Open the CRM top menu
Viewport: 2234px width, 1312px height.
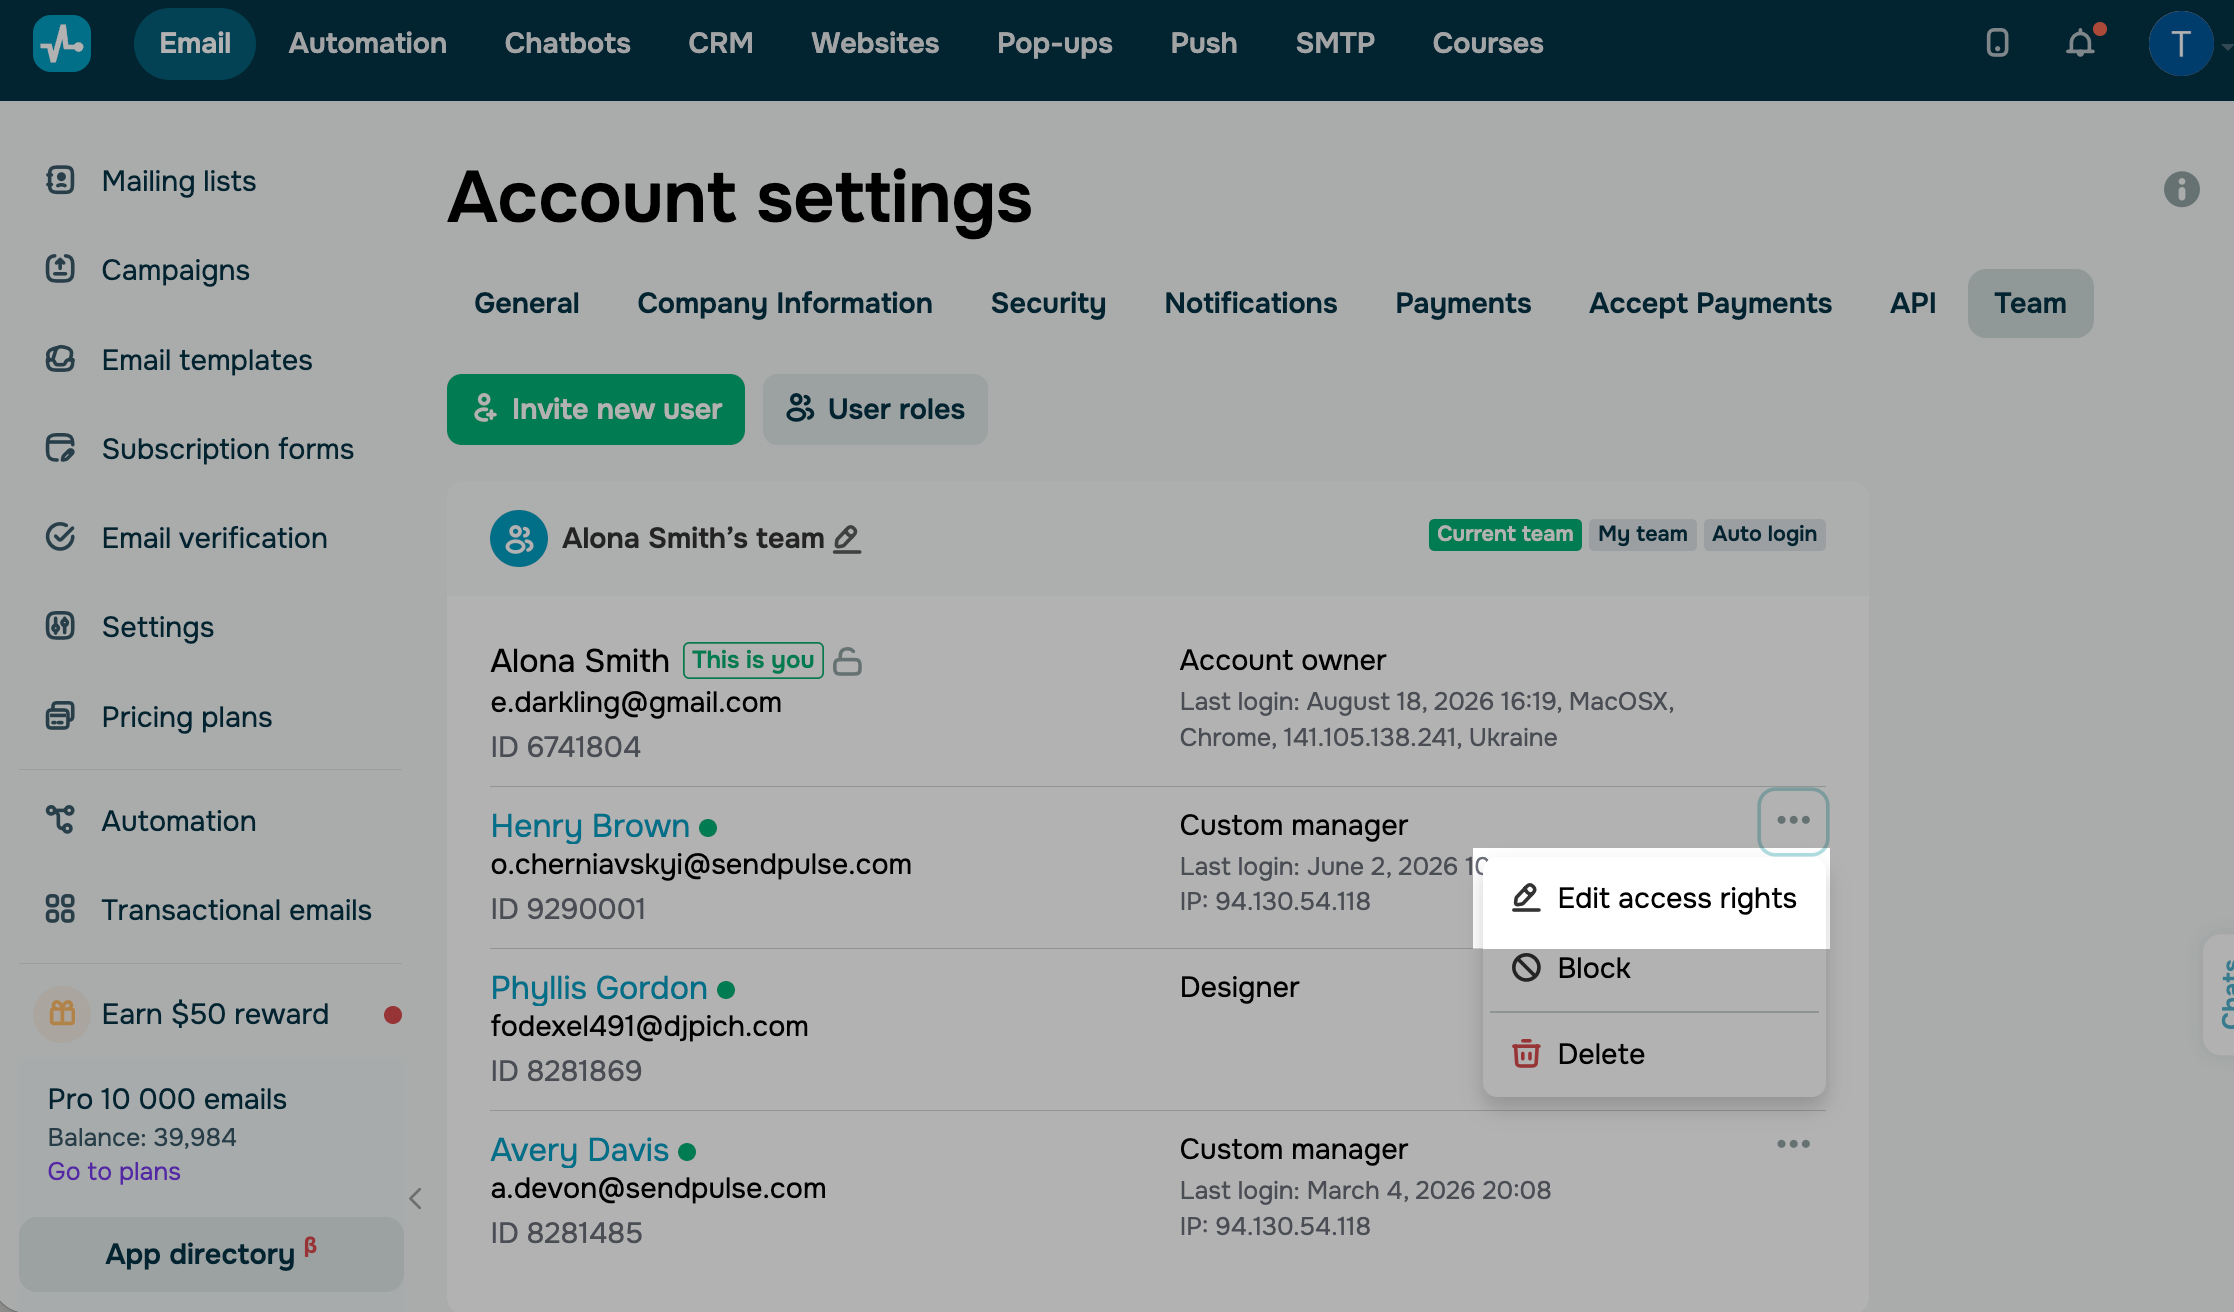[x=720, y=43]
